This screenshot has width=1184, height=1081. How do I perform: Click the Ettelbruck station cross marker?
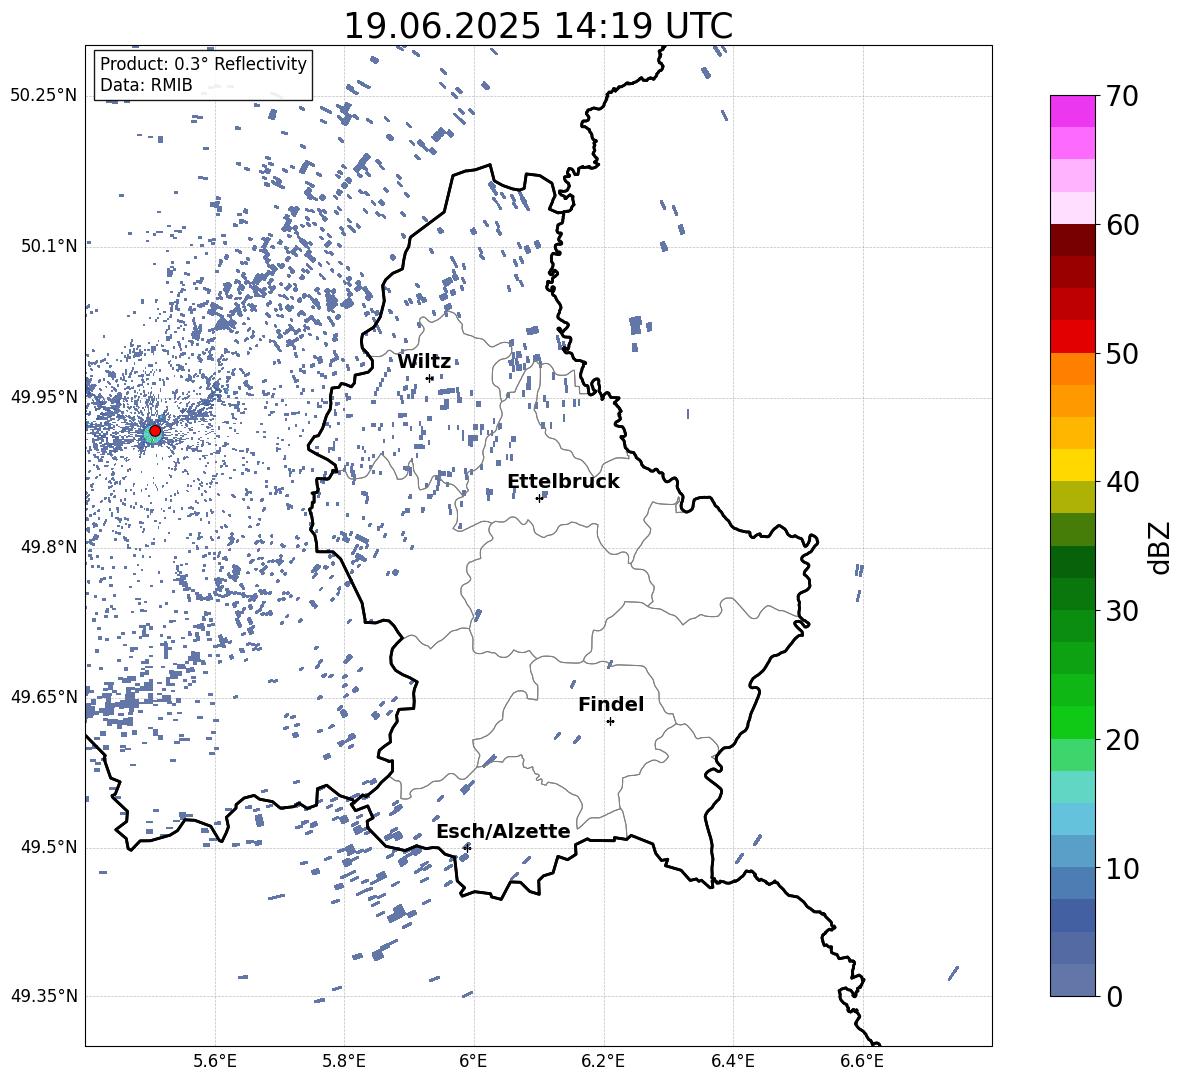click(539, 498)
